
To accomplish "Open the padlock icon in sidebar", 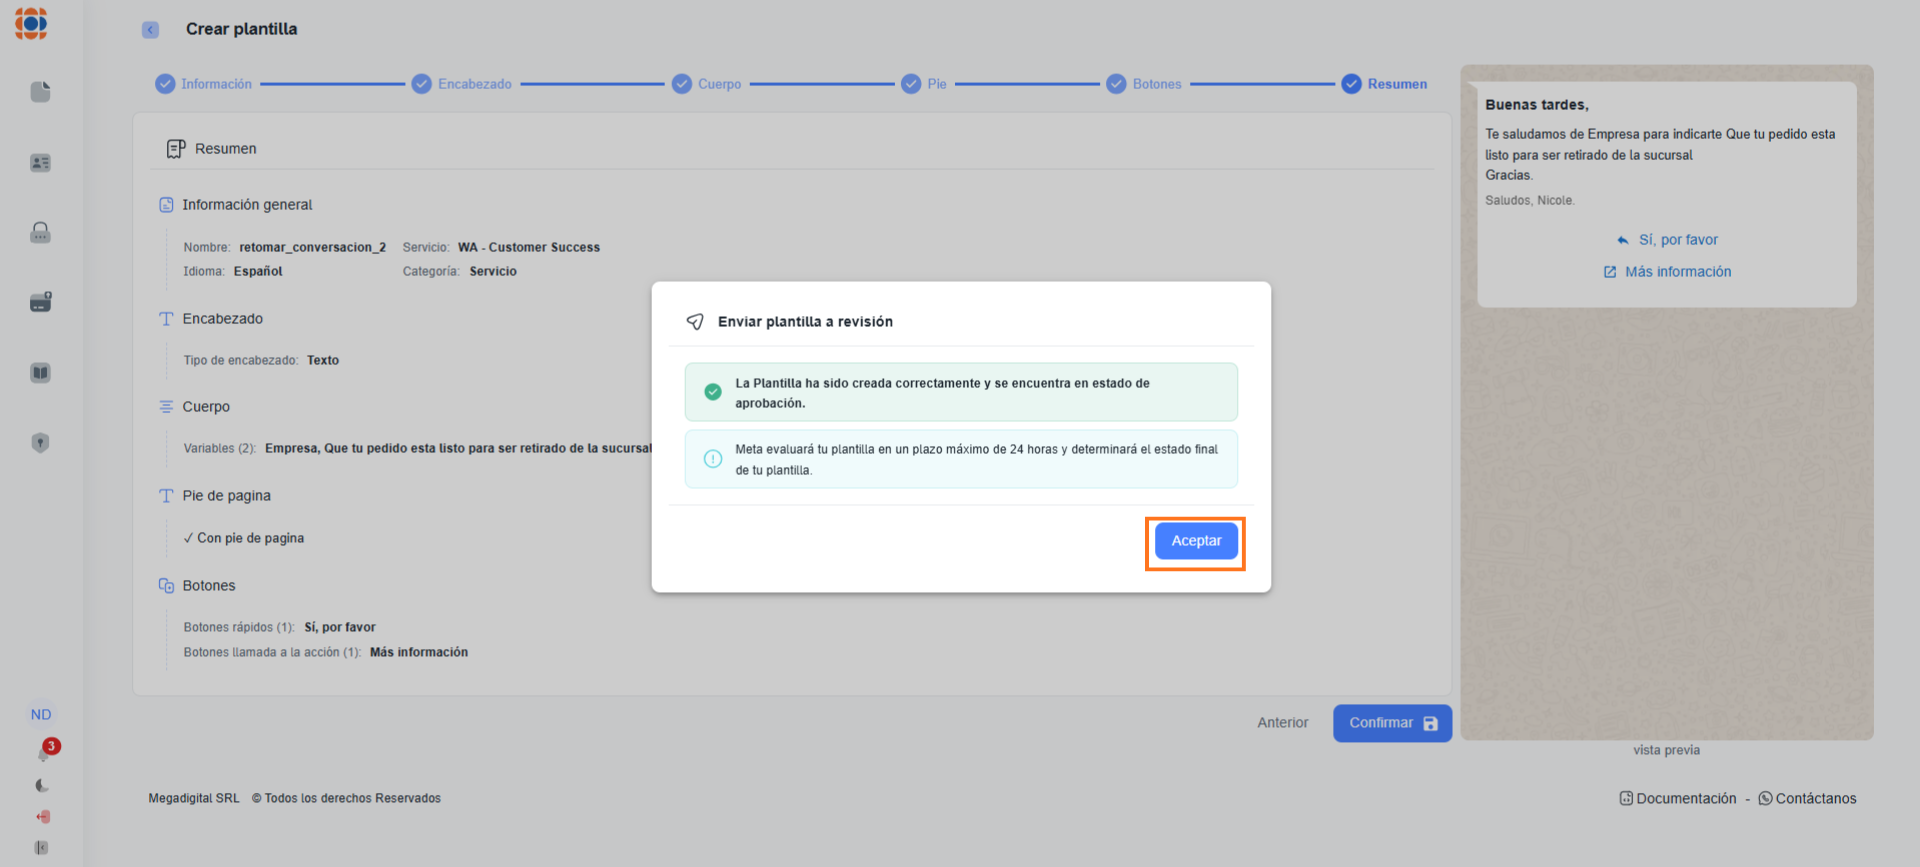I will 40,233.
